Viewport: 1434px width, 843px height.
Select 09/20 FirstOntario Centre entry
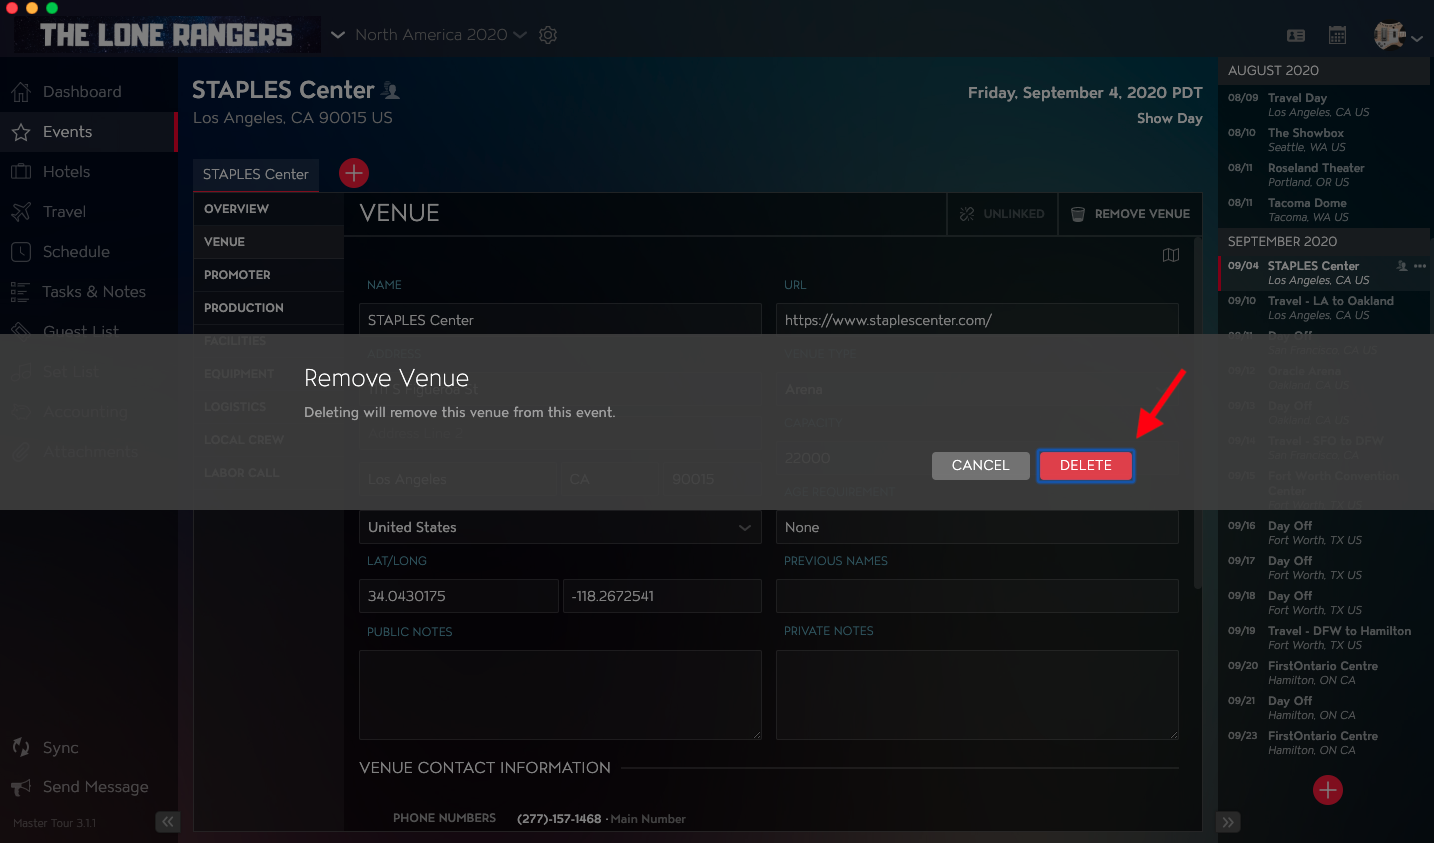point(1324,673)
